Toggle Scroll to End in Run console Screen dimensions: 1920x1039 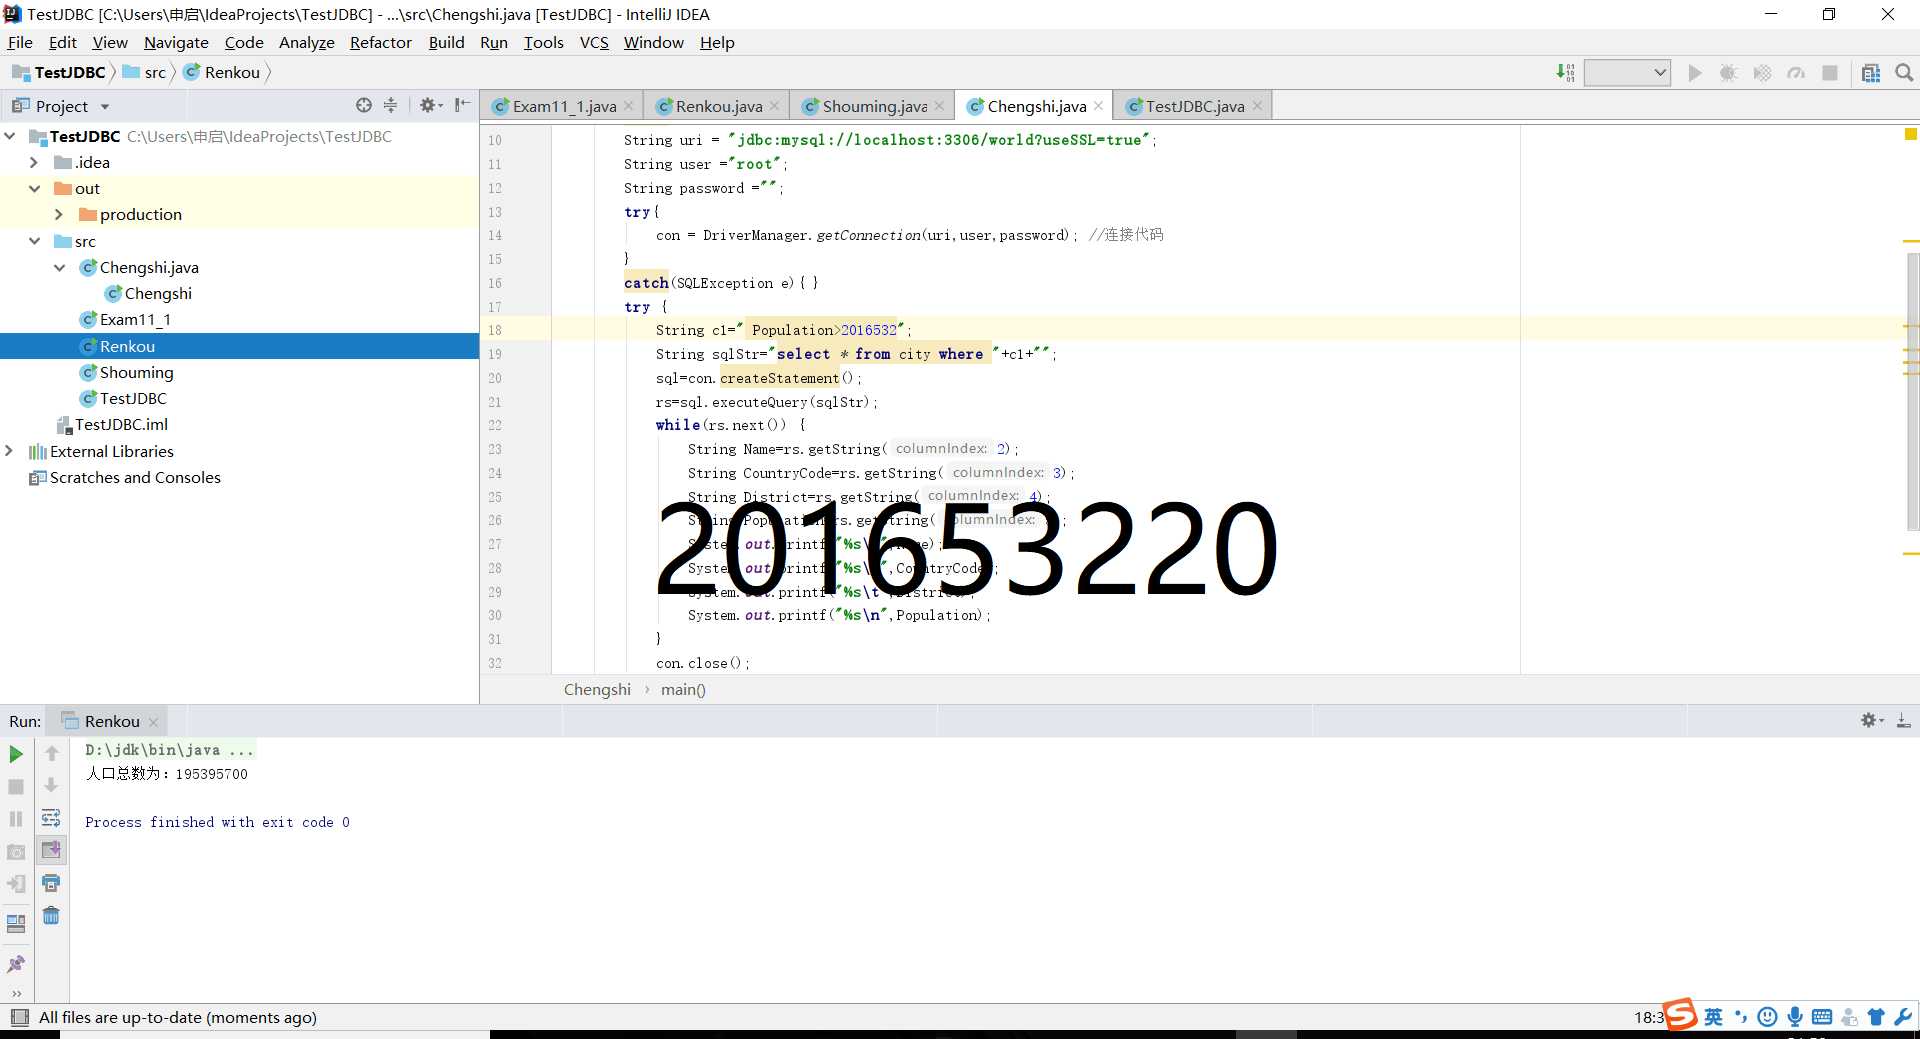point(51,850)
